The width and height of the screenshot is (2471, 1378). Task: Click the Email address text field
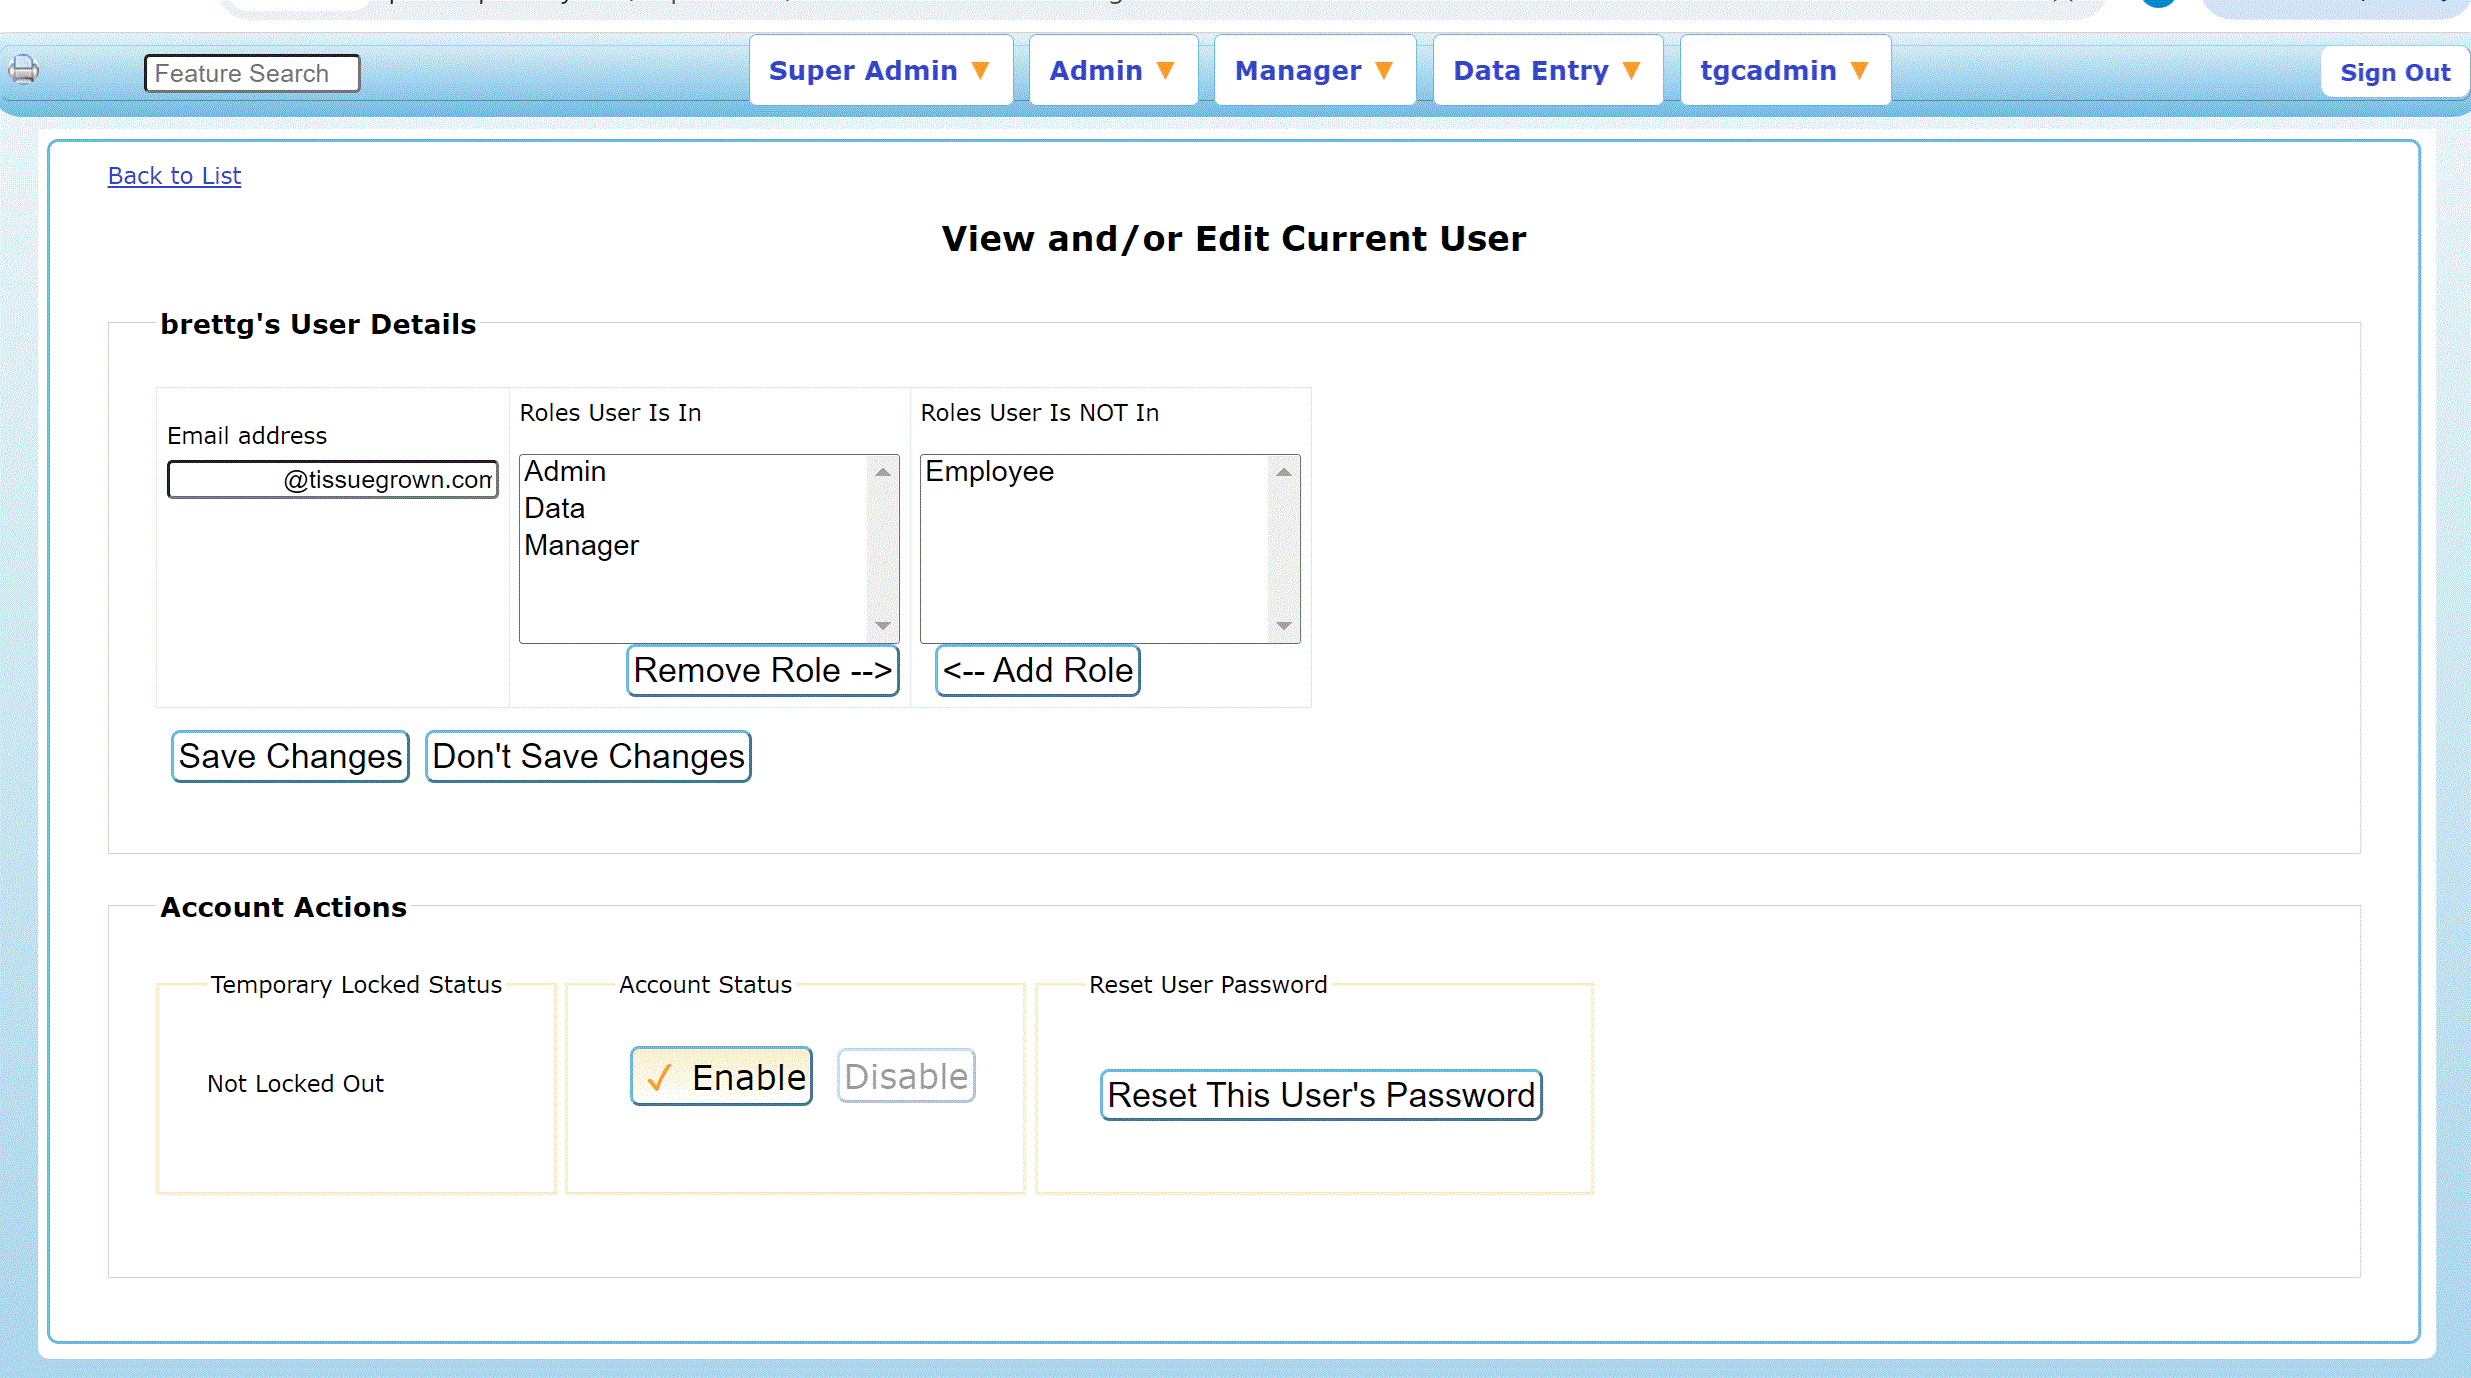pyautogui.click(x=332, y=479)
